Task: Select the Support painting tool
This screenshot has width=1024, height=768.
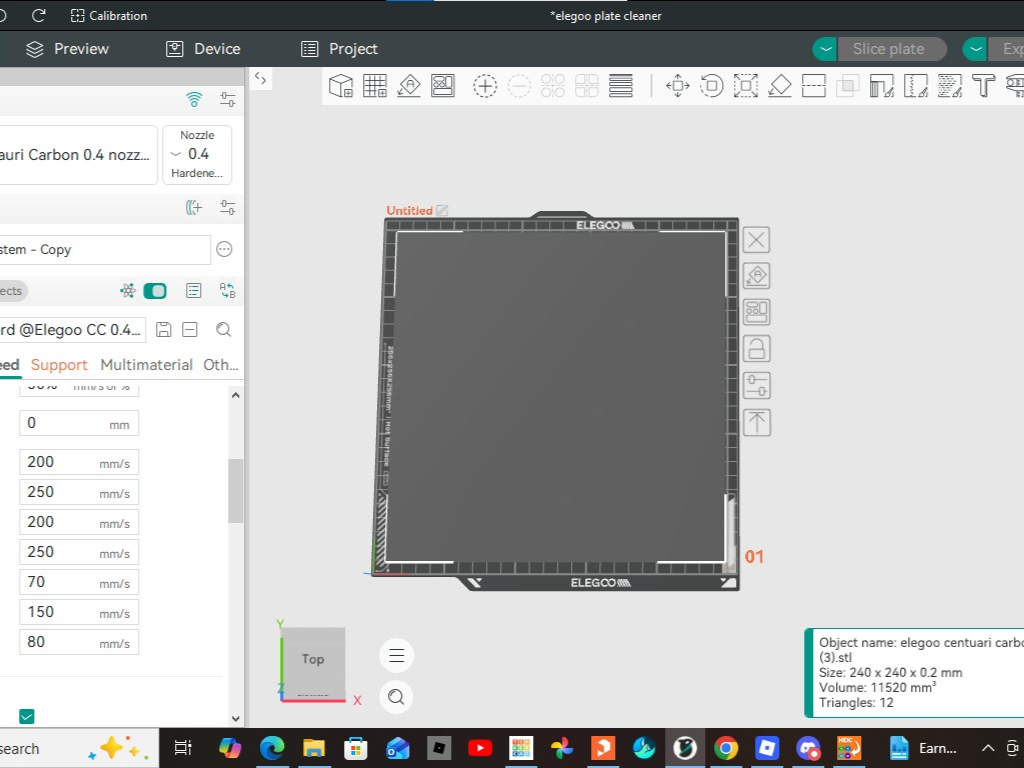Action: coord(882,86)
